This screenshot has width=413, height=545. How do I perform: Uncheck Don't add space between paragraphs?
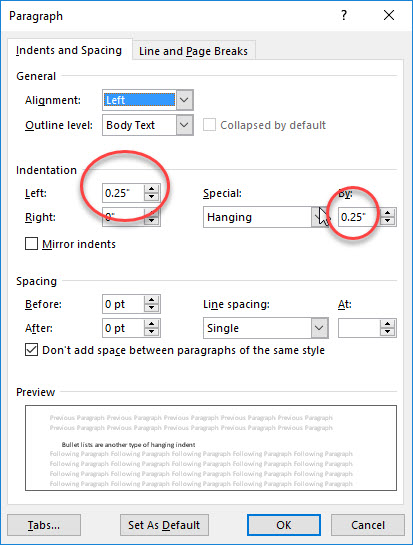[31, 350]
